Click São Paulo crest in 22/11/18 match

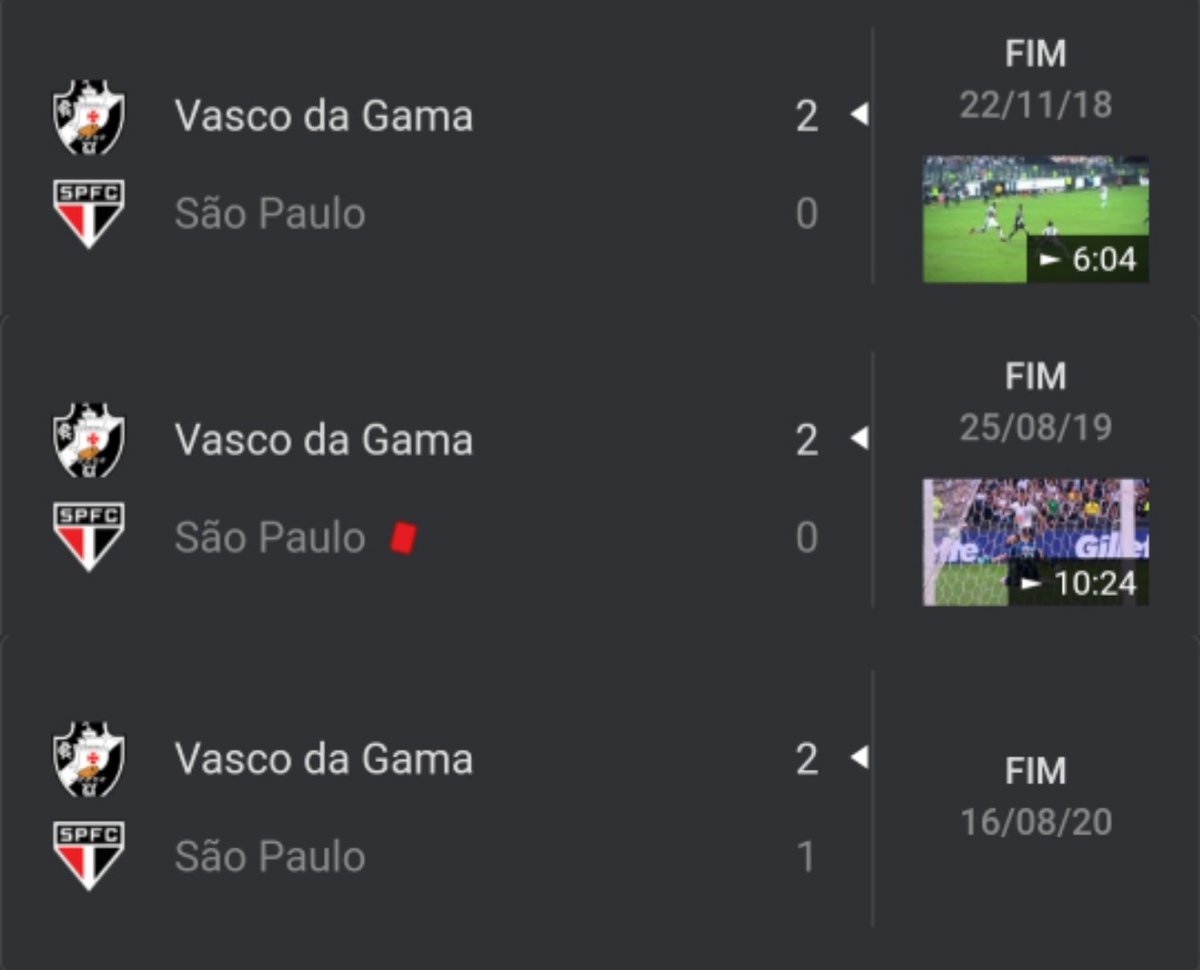pos(89,214)
